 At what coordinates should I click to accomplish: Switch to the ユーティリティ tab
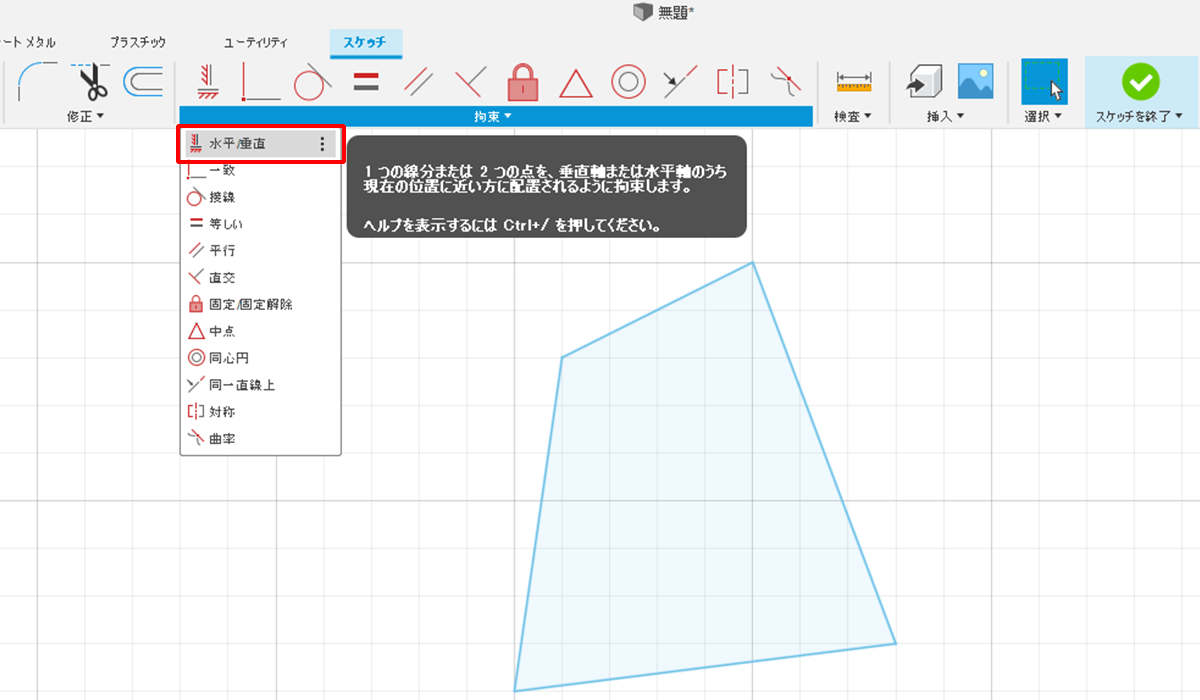(x=255, y=43)
